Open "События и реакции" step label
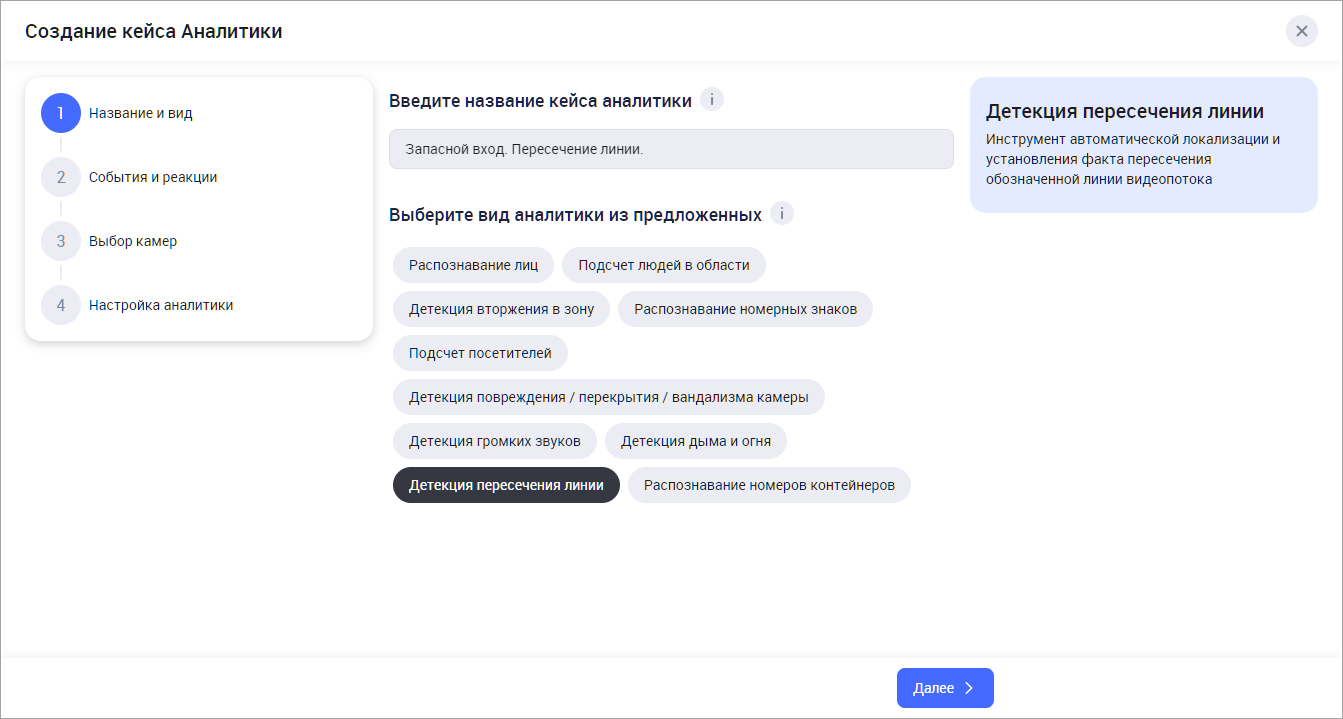The image size is (1343, 719). [153, 177]
